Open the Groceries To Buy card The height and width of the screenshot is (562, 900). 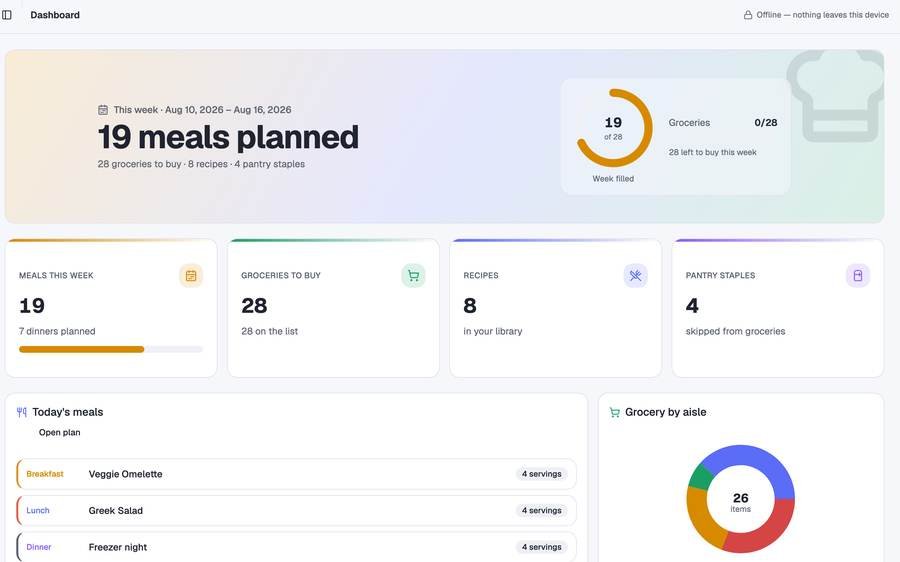333,308
